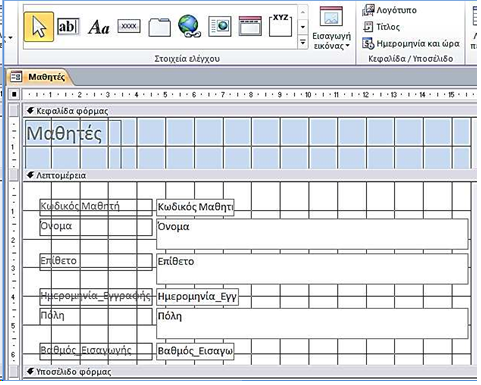This screenshot has height=385, width=481.
Task: Insert Ημερομηνία και ώρα
Action: point(411,43)
